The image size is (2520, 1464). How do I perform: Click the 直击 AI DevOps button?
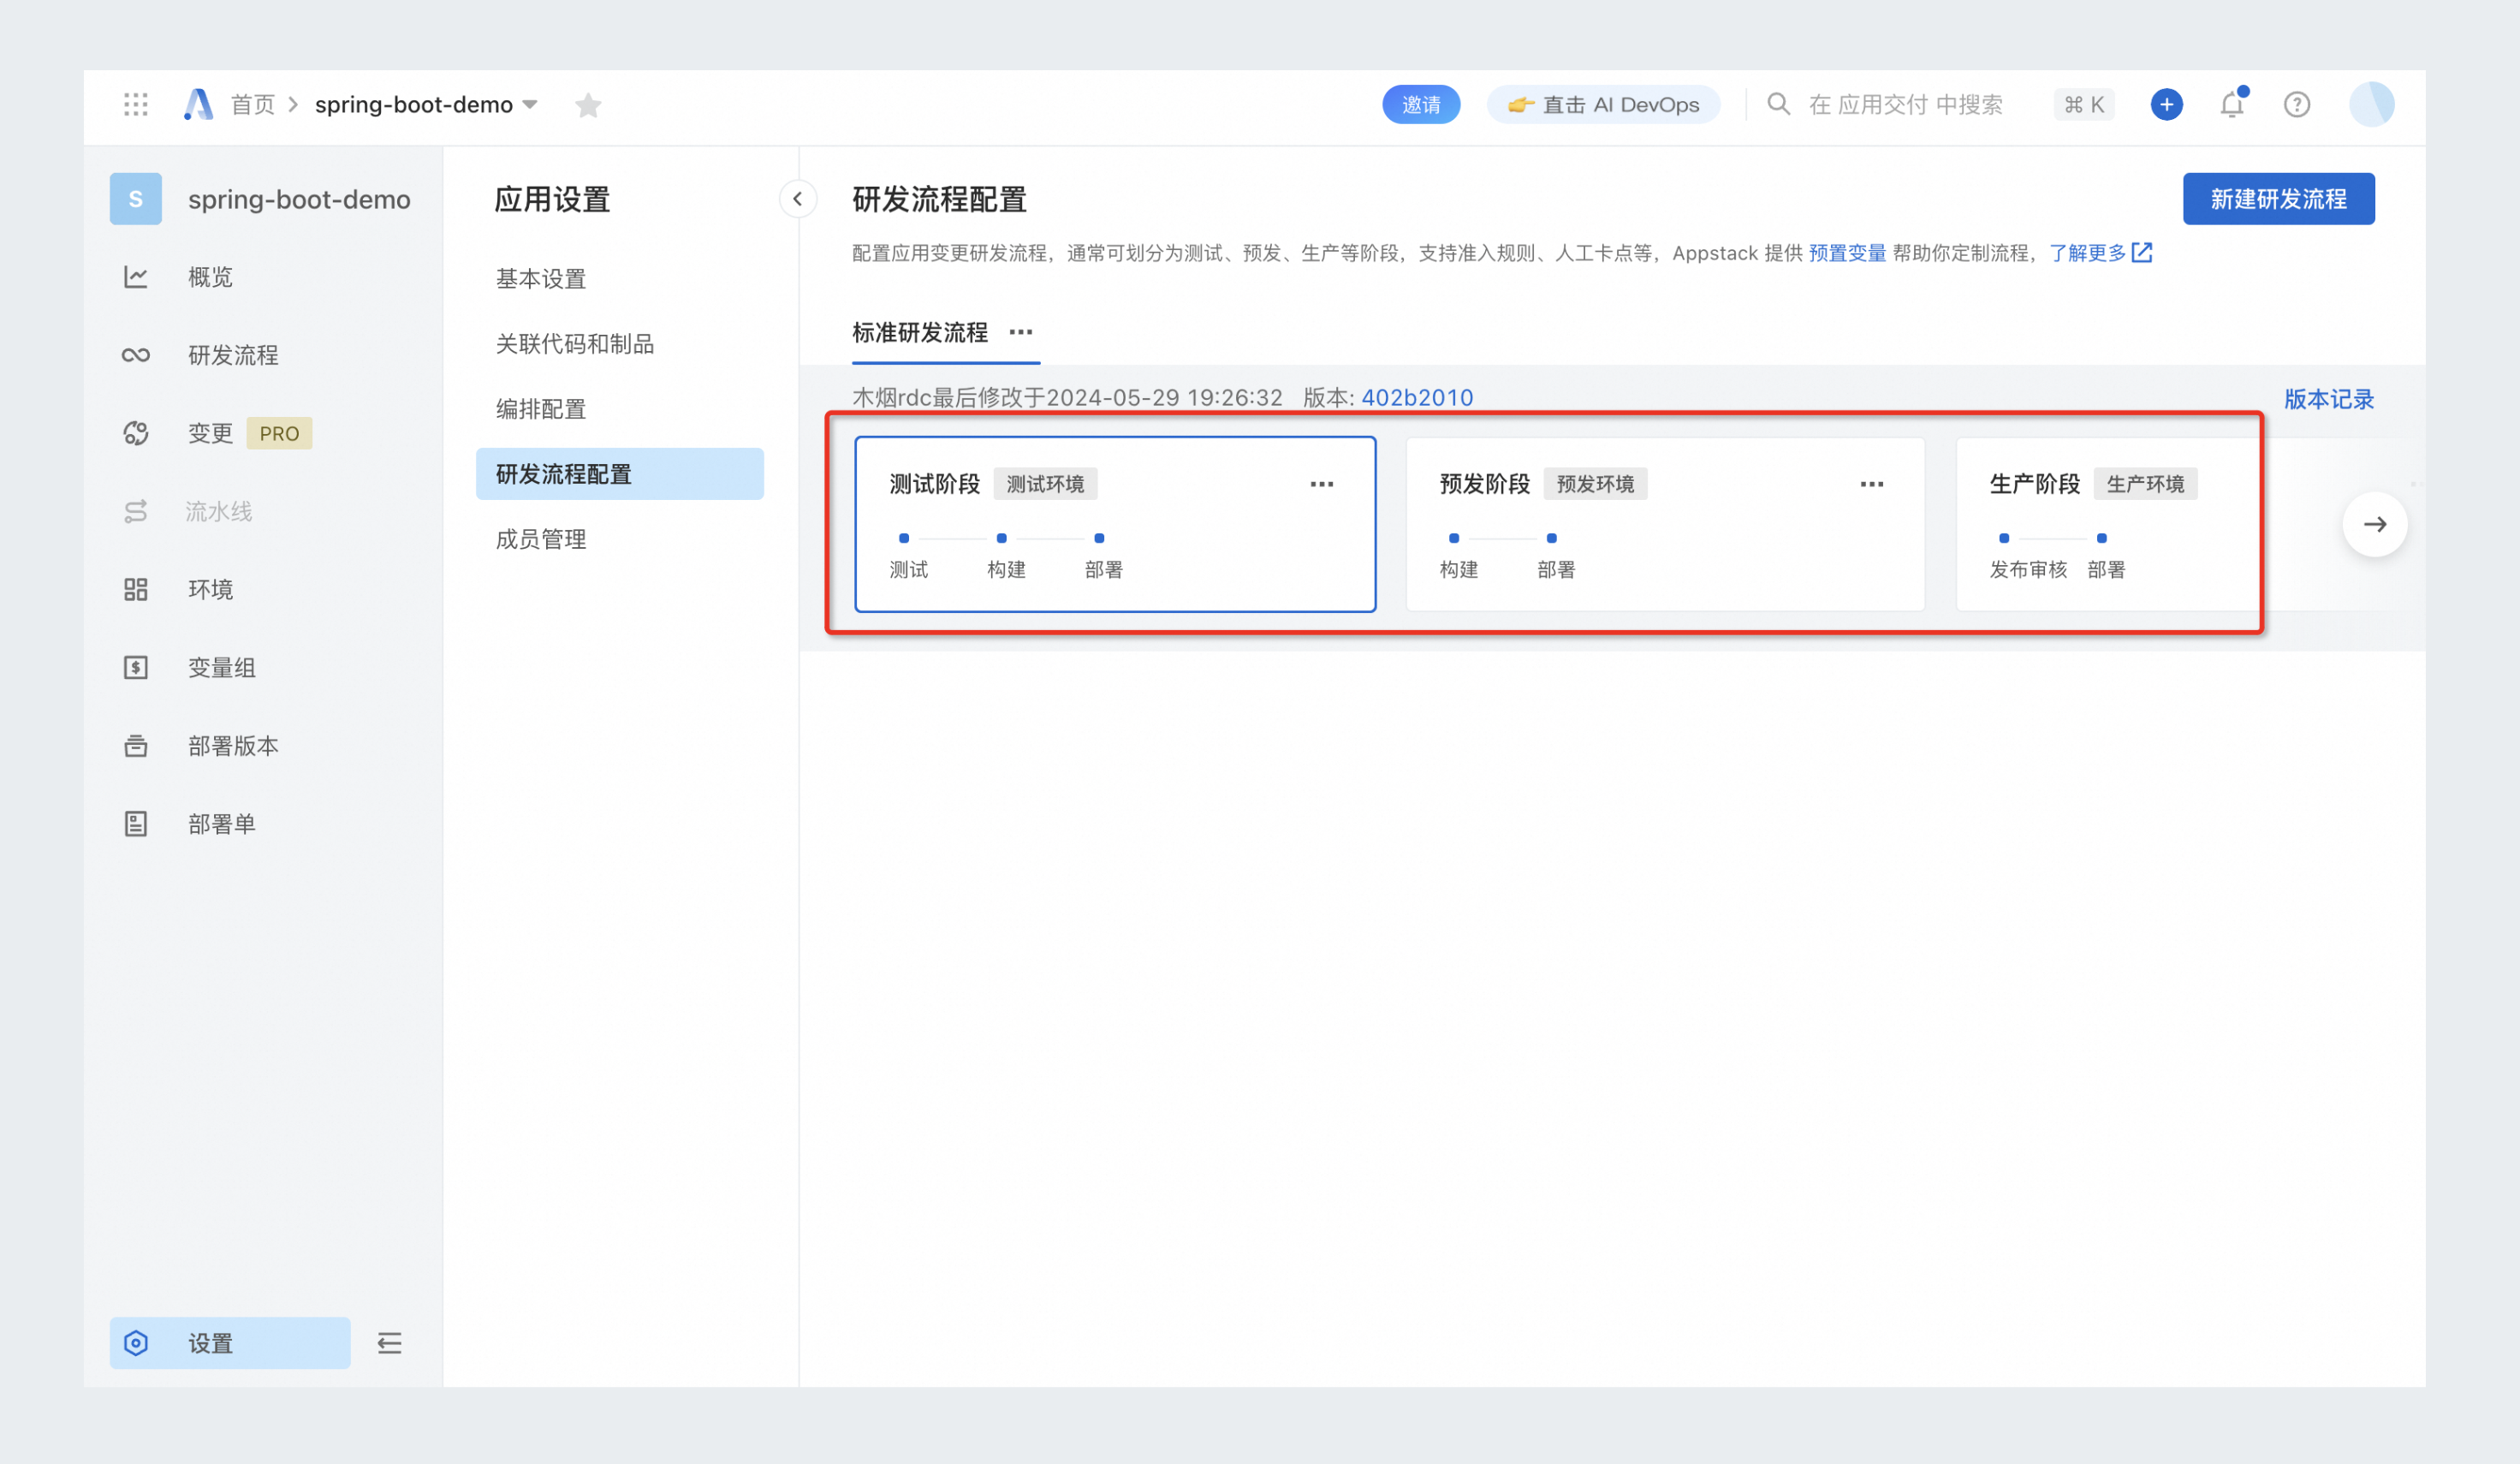tap(1603, 104)
